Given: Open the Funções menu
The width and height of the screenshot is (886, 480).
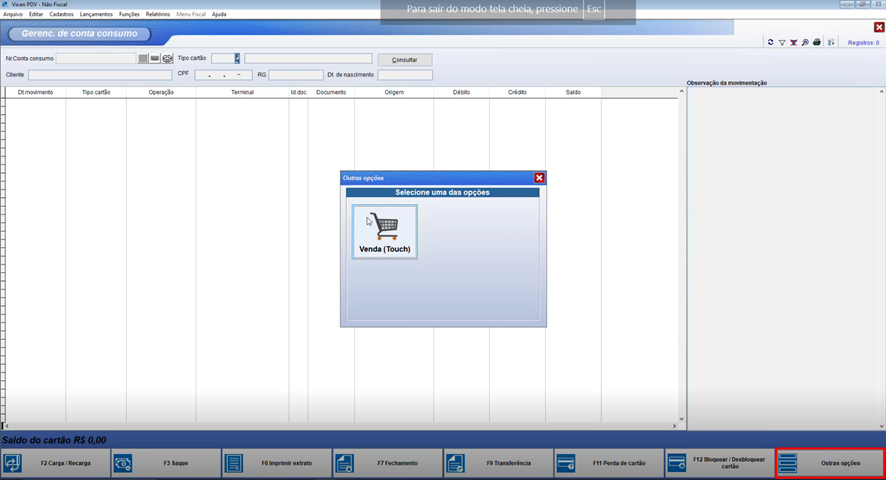Looking at the screenshot, I should 129,14.
